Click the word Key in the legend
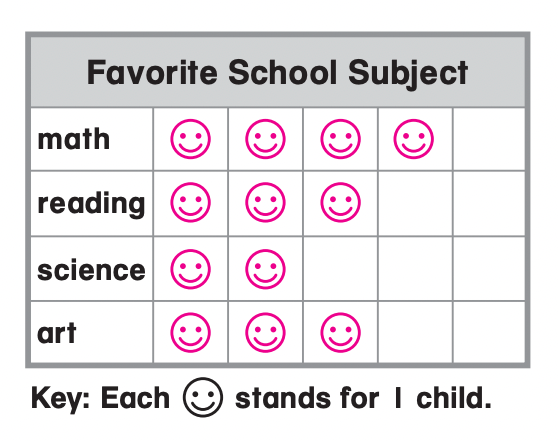This screenshot has height=441, width=558. pos(60,399)
